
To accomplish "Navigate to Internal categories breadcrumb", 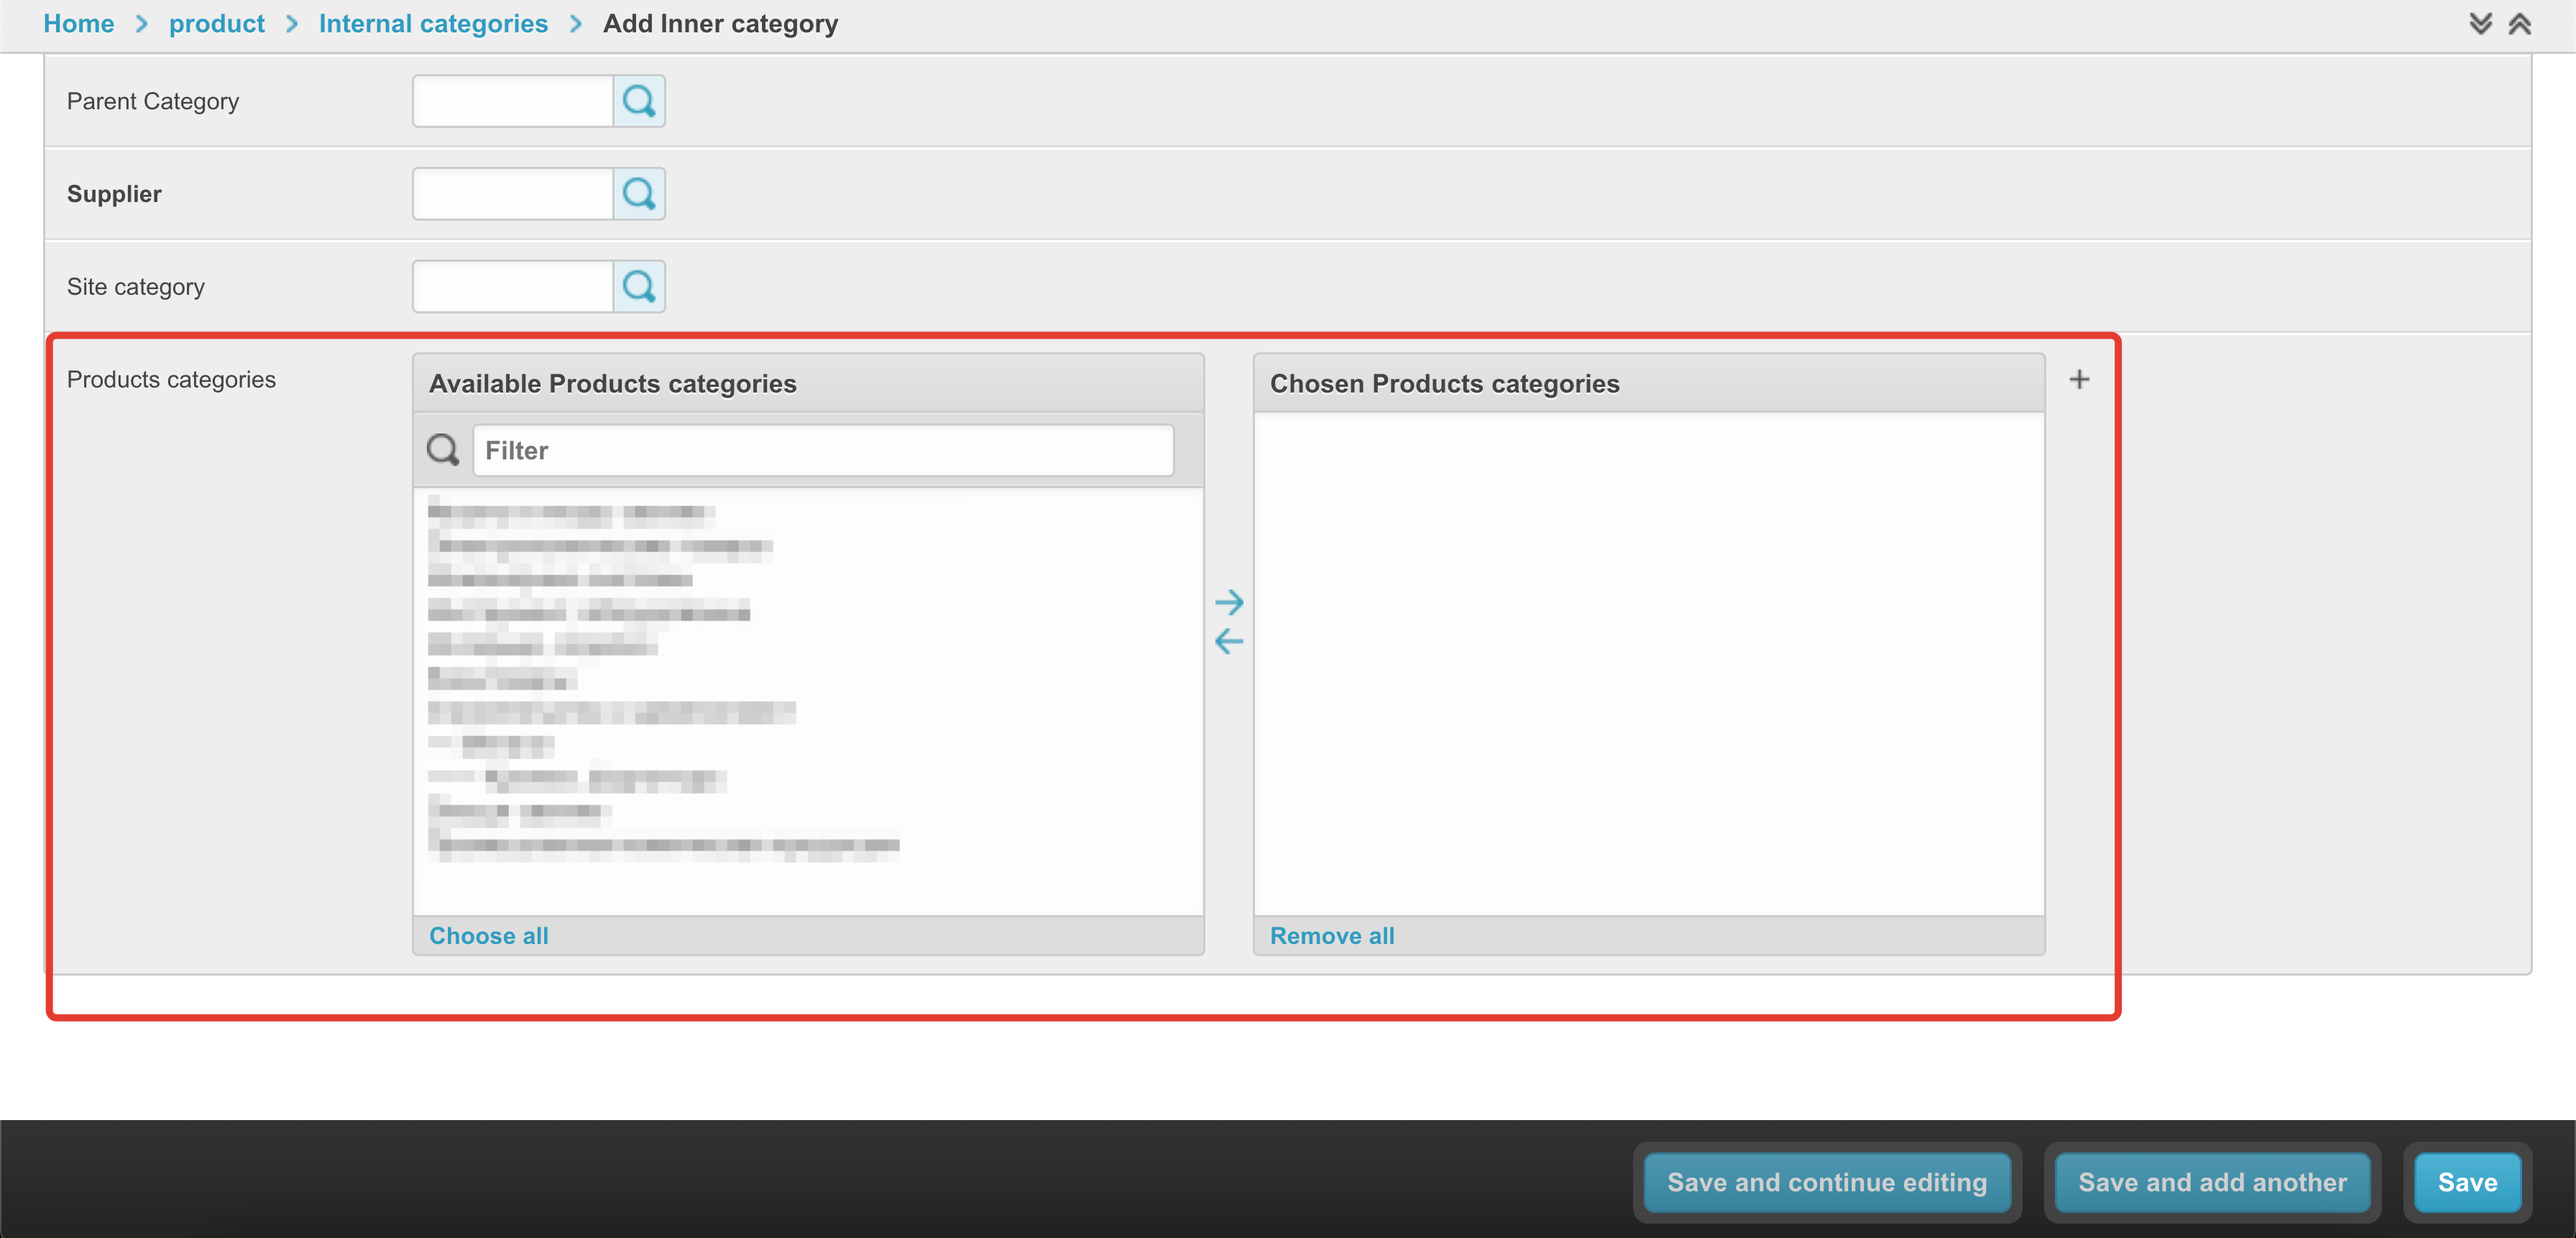I will pos(433,23).
